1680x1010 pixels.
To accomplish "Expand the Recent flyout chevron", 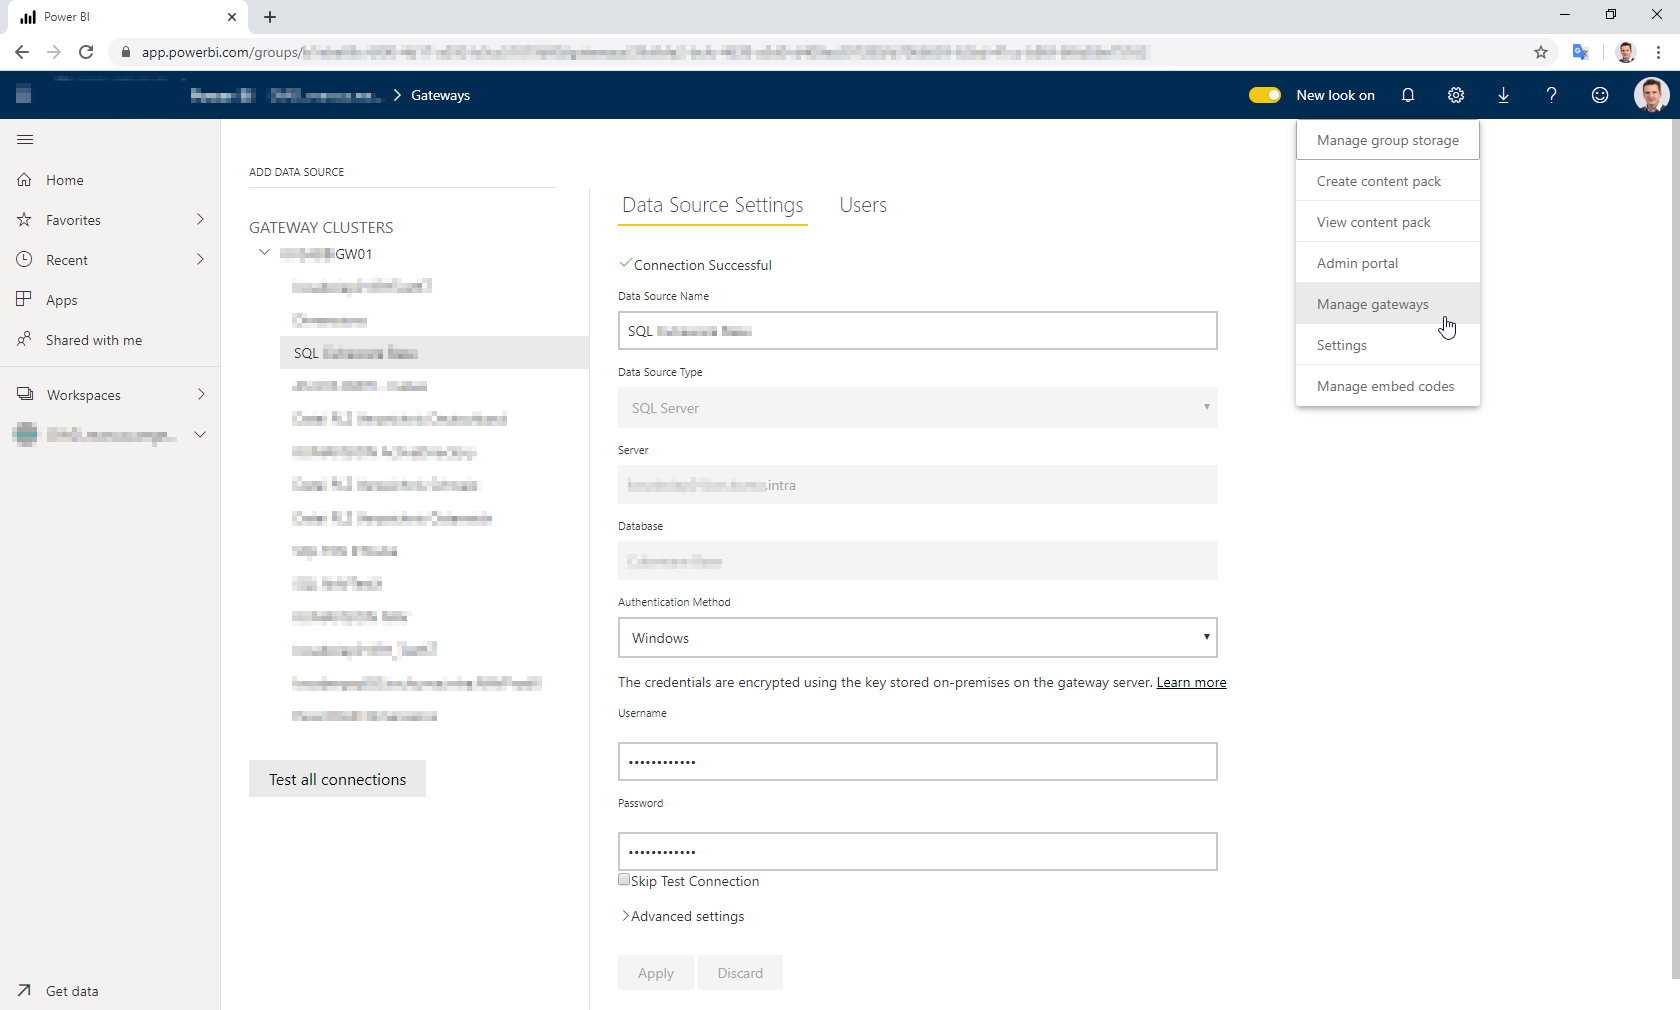I will 200,259.
